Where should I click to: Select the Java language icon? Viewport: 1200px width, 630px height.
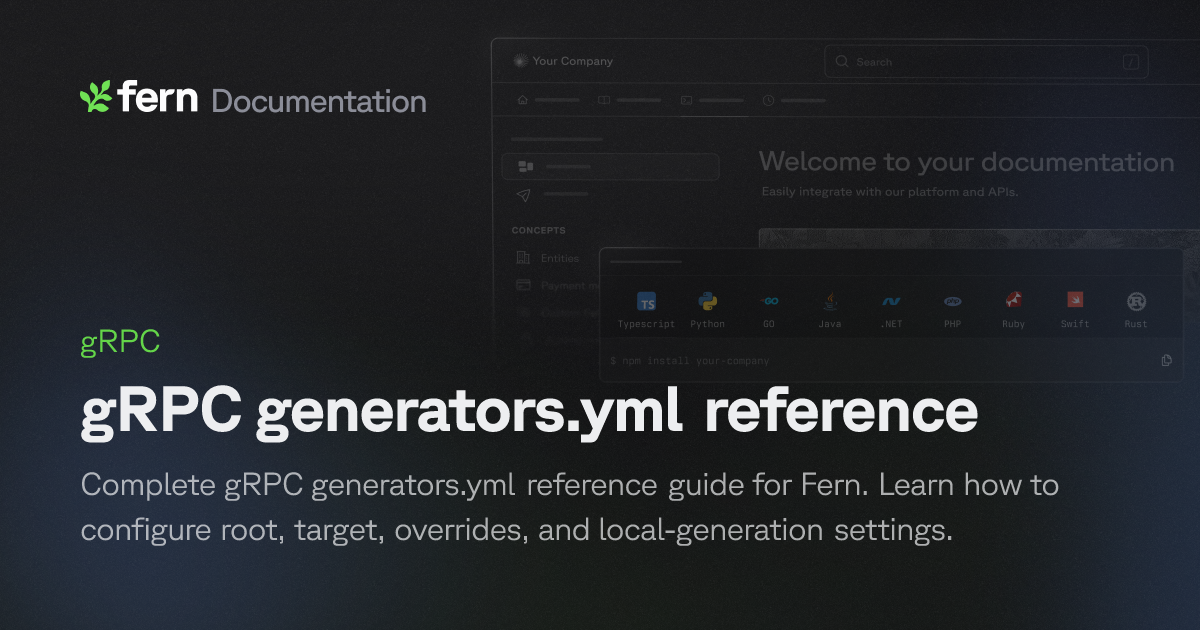click(830, 301)
